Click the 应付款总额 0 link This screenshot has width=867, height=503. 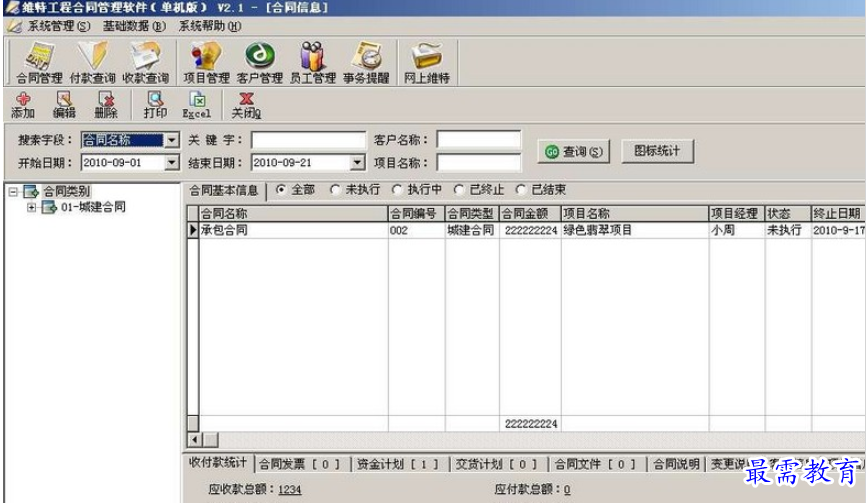(567, 490)
